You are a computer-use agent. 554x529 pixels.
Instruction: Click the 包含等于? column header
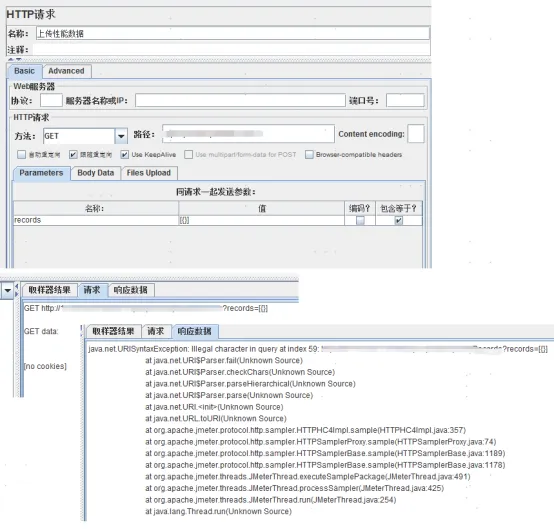click(x=399, y=208)
